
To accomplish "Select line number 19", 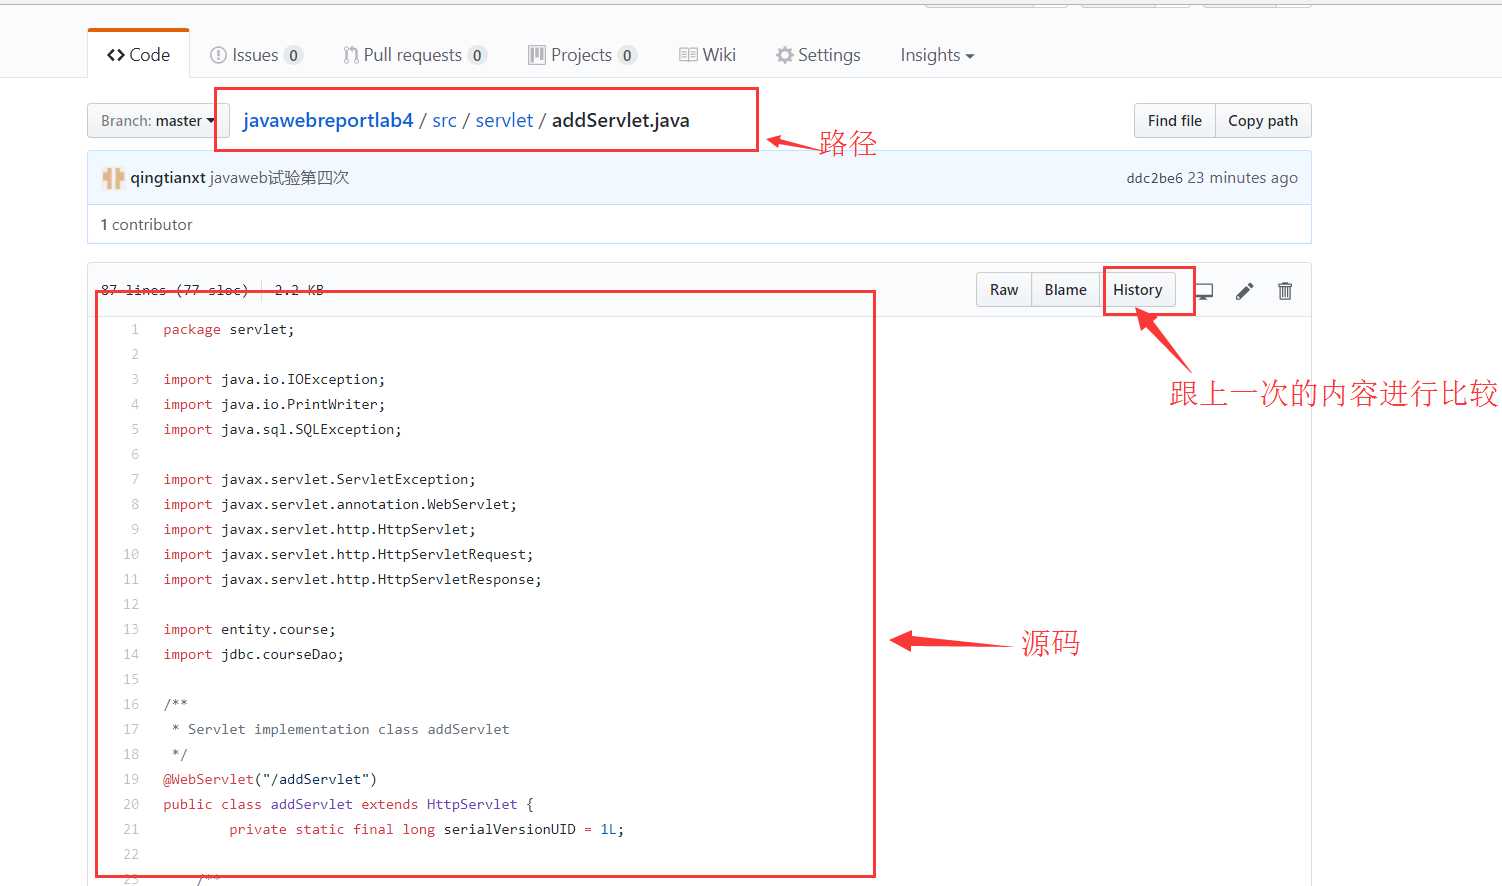I will click(x=131, y=779).
